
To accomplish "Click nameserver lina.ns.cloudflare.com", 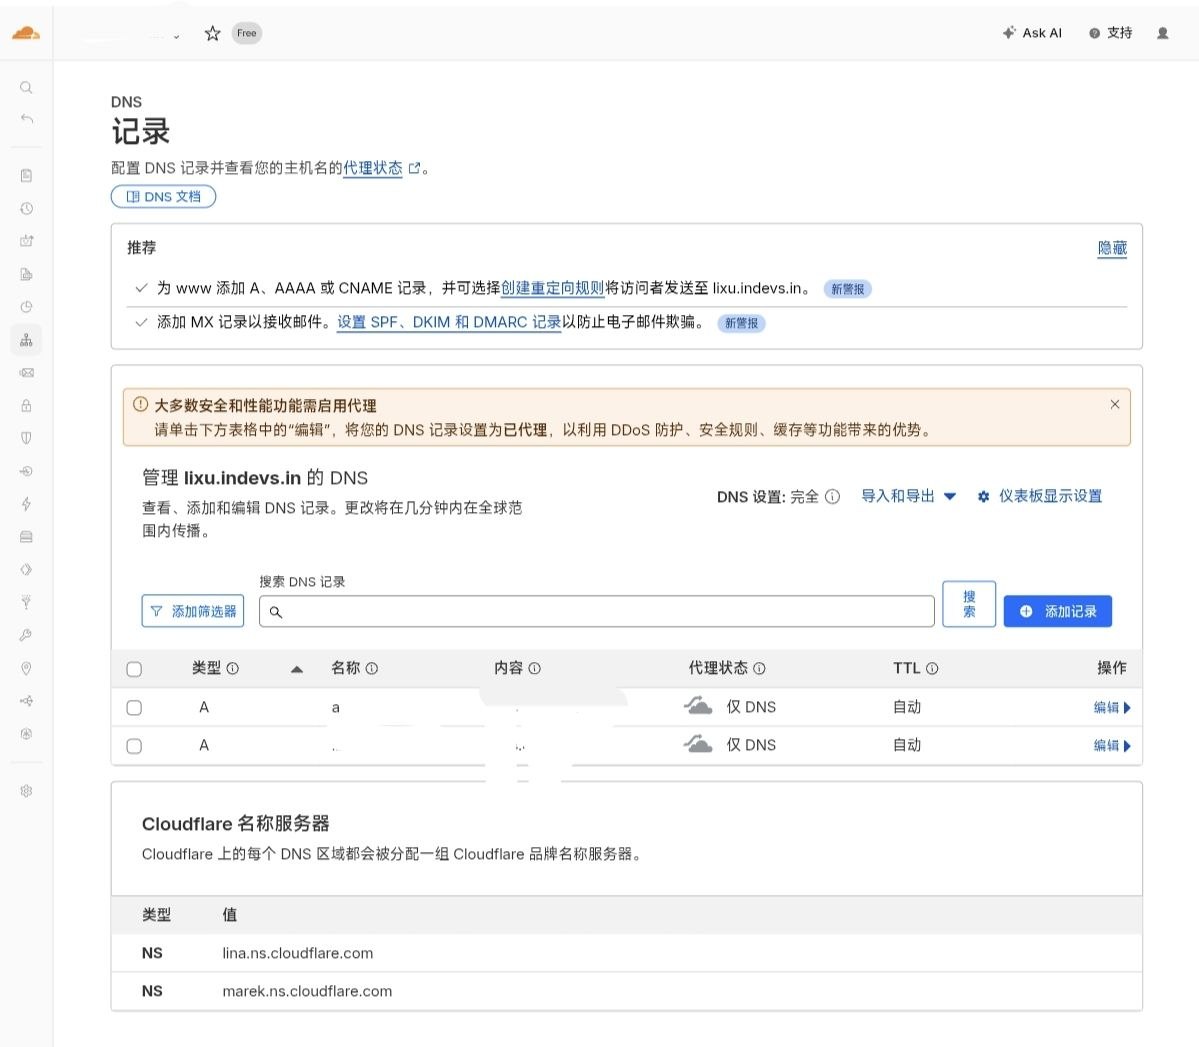I will tap(297, 953).
